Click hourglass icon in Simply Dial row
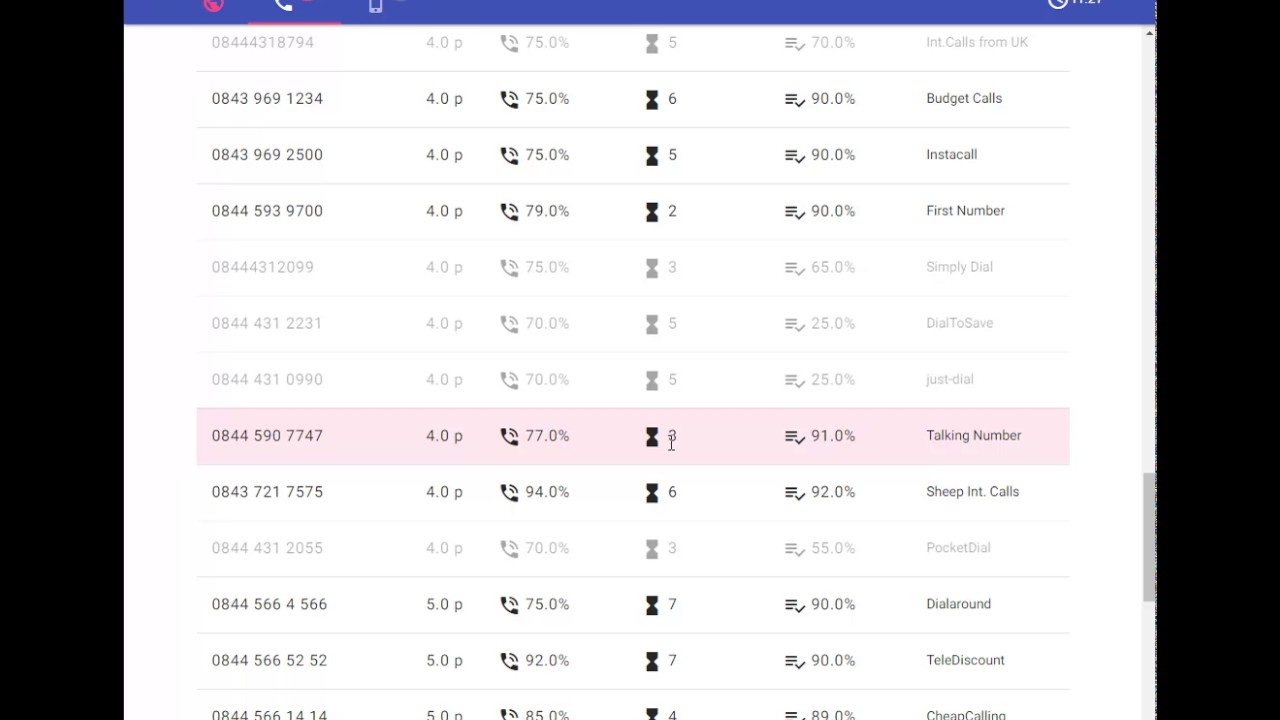 pos(652,268)
